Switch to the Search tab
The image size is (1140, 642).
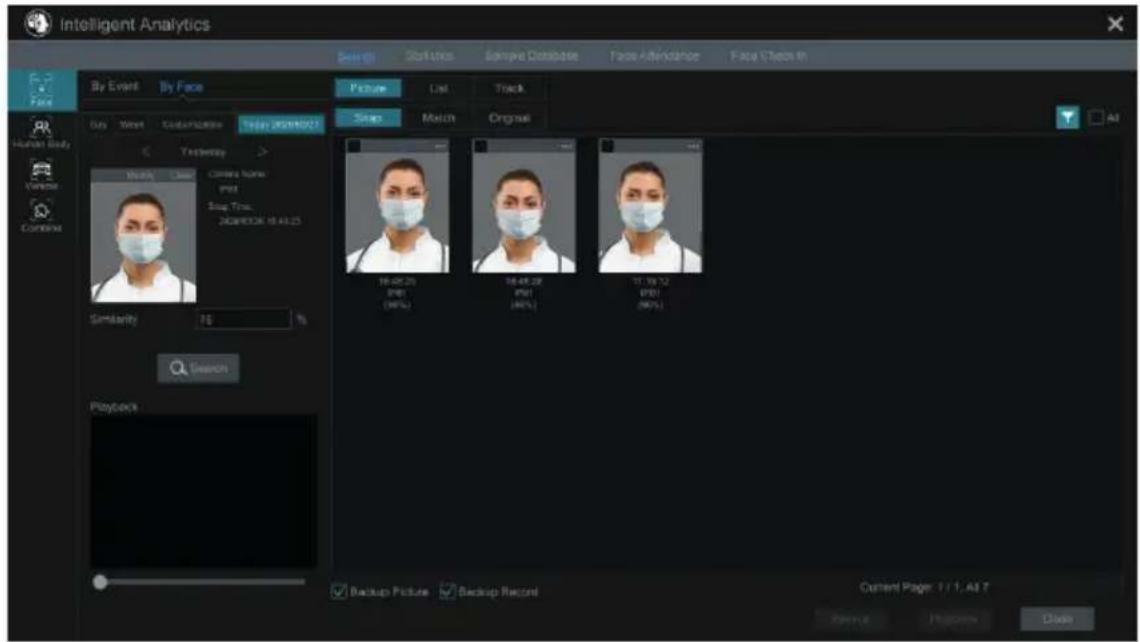click(x=356, y=56)
